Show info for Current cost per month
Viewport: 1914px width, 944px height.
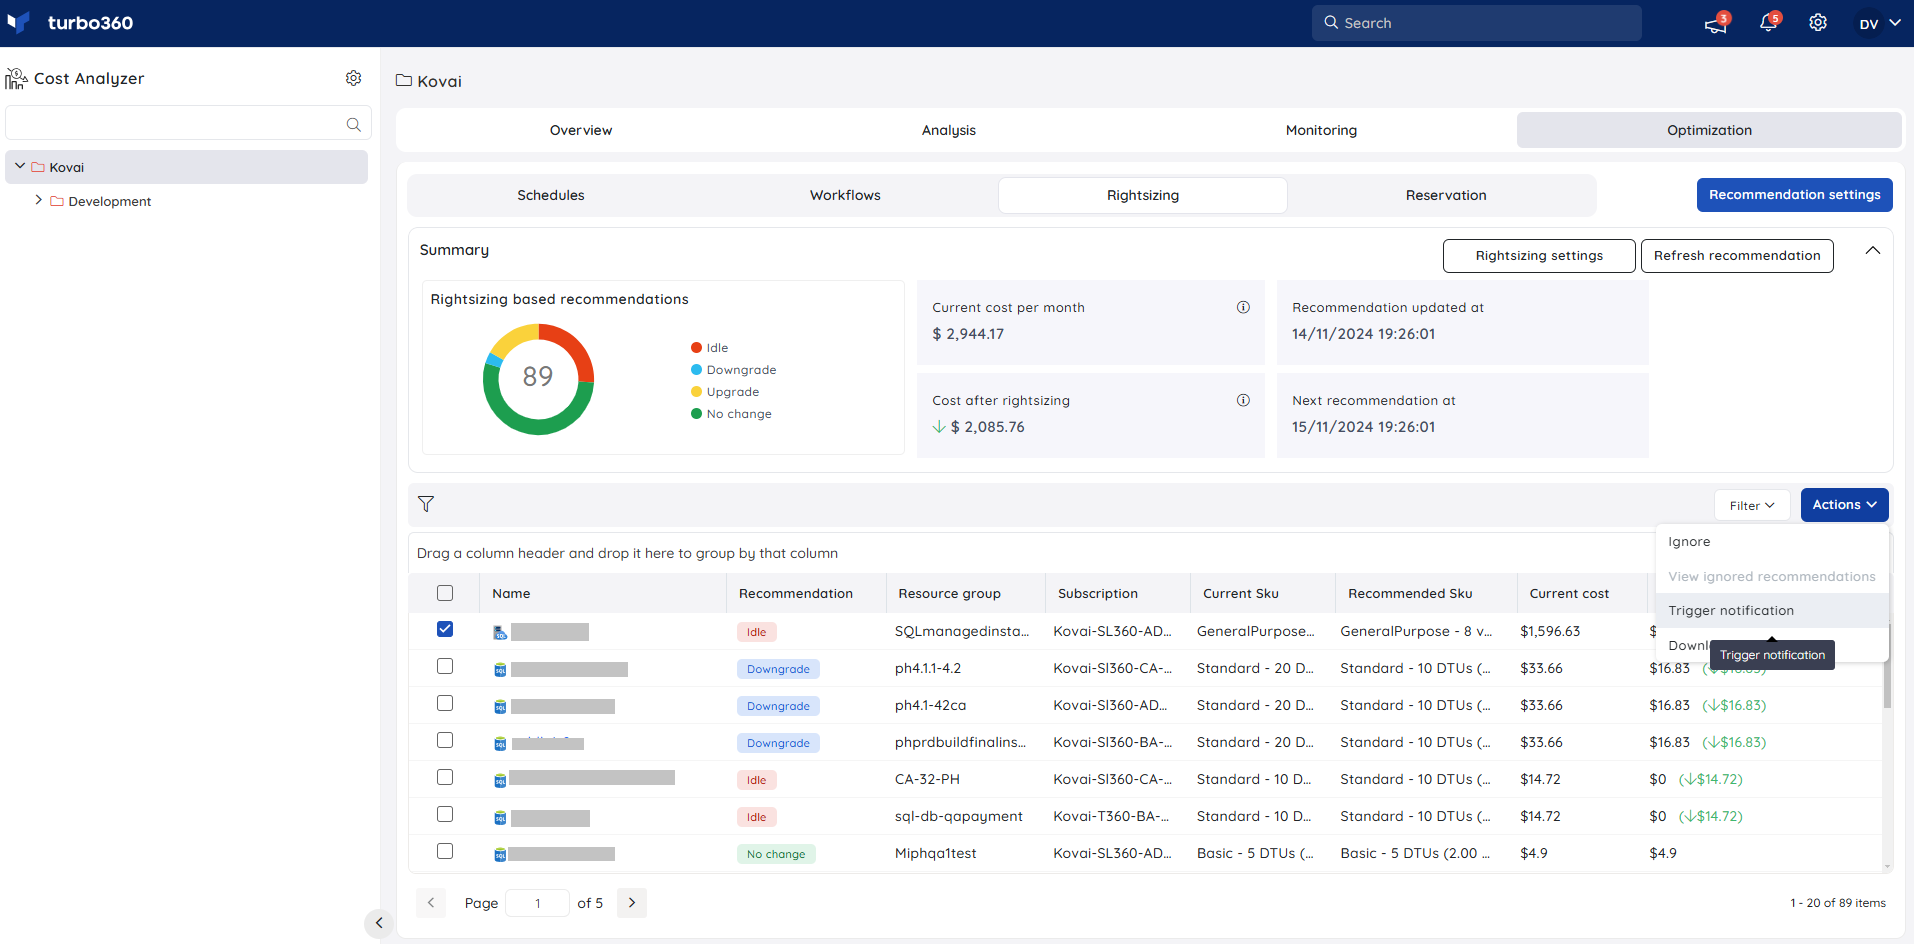(1243, 307)
